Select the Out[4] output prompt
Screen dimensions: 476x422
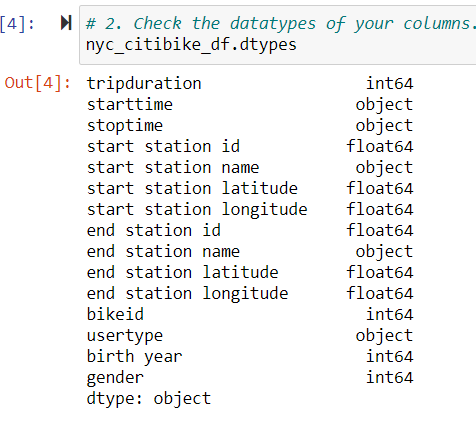click(37, 83)
